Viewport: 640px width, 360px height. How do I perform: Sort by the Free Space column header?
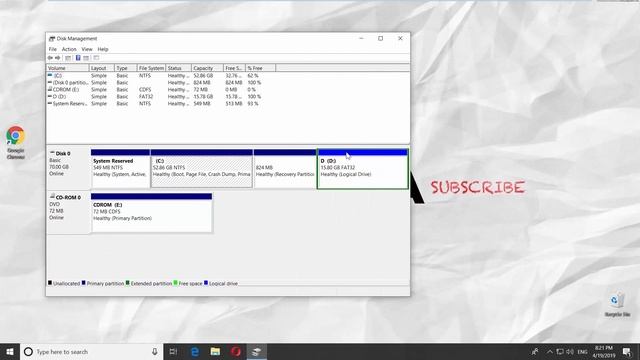[234, 68]
